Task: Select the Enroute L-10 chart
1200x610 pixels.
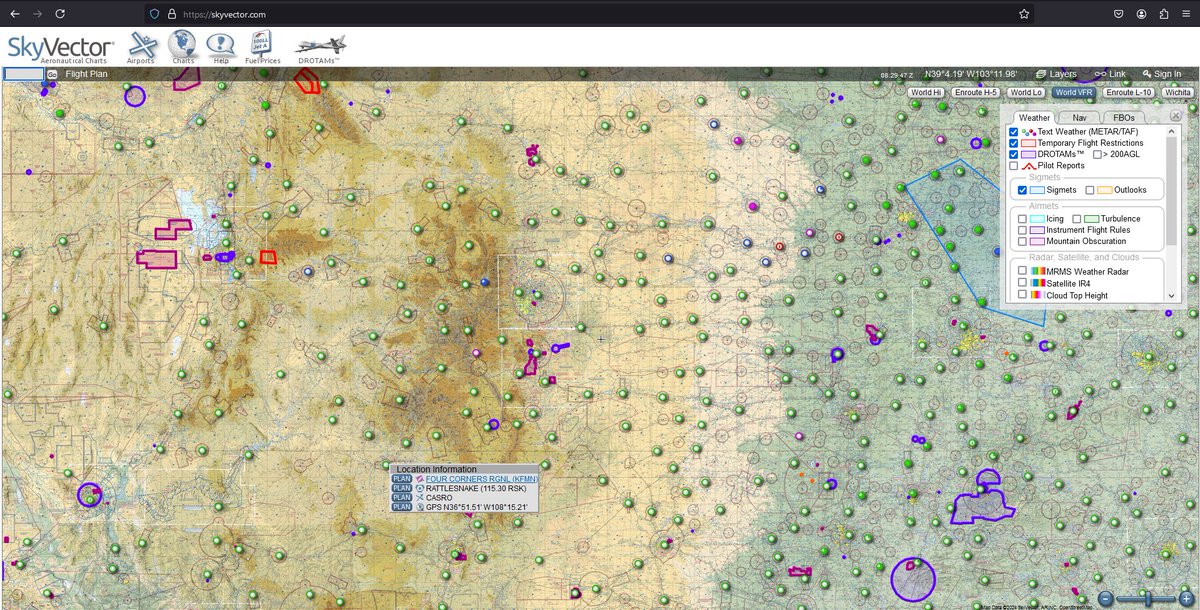Action: click(x=1131, y=92)
